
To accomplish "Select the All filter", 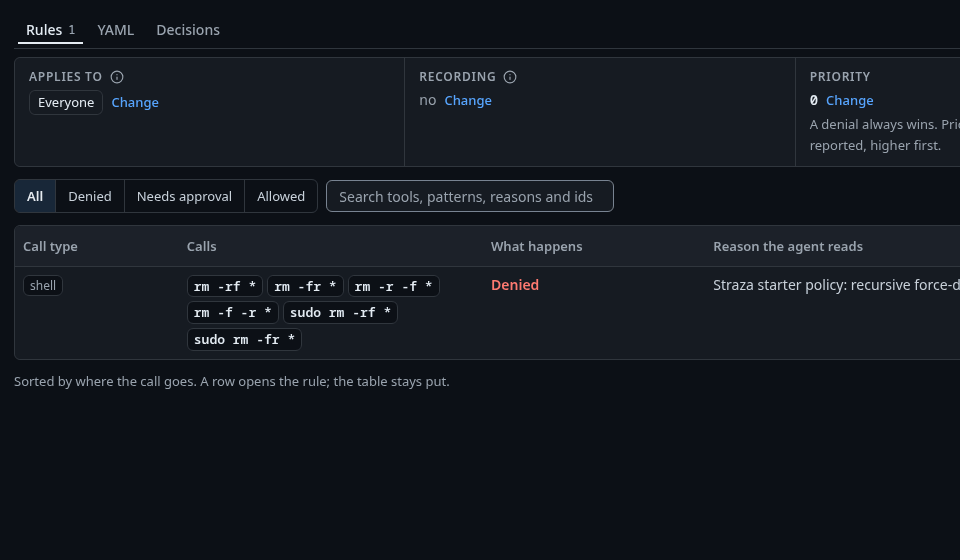I will coord(35,196).
